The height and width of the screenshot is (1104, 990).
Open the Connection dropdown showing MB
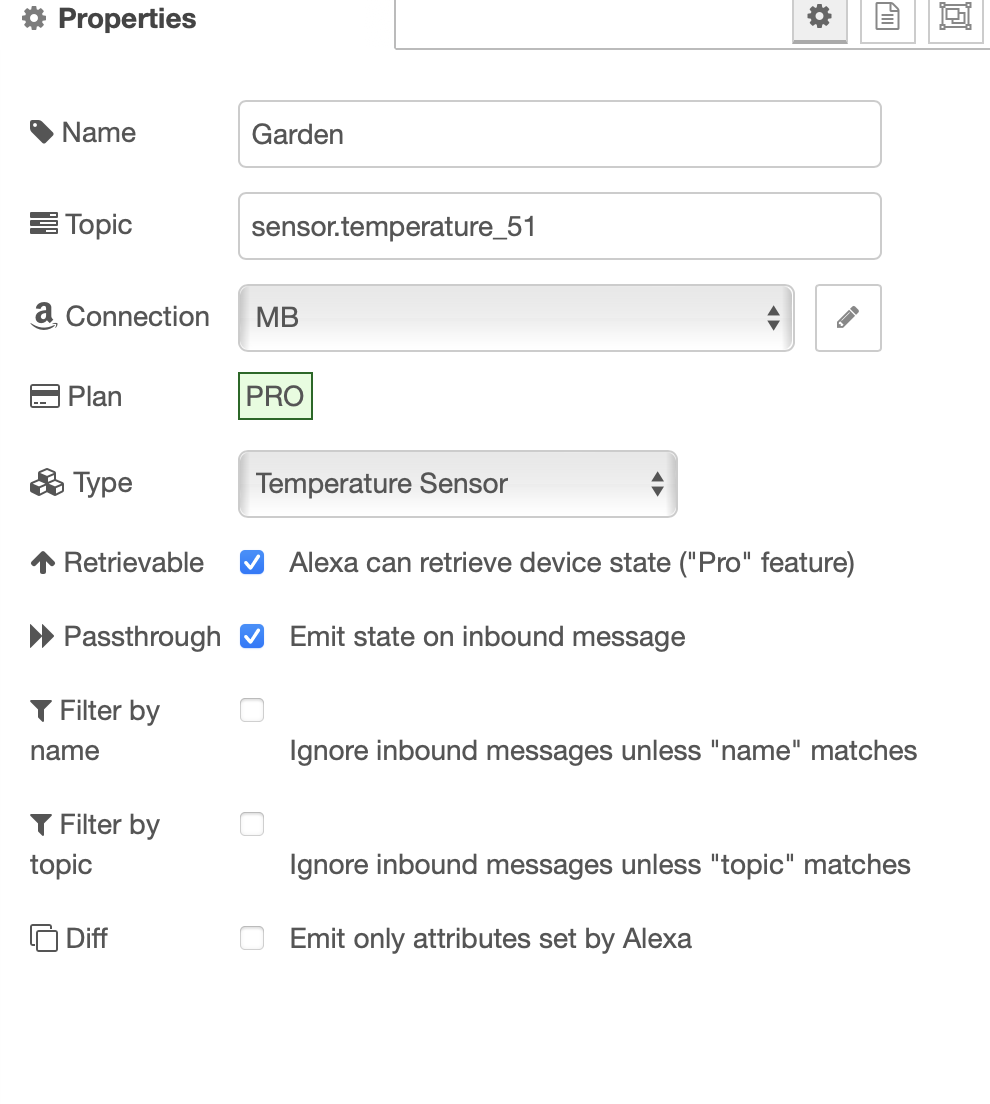516,316
